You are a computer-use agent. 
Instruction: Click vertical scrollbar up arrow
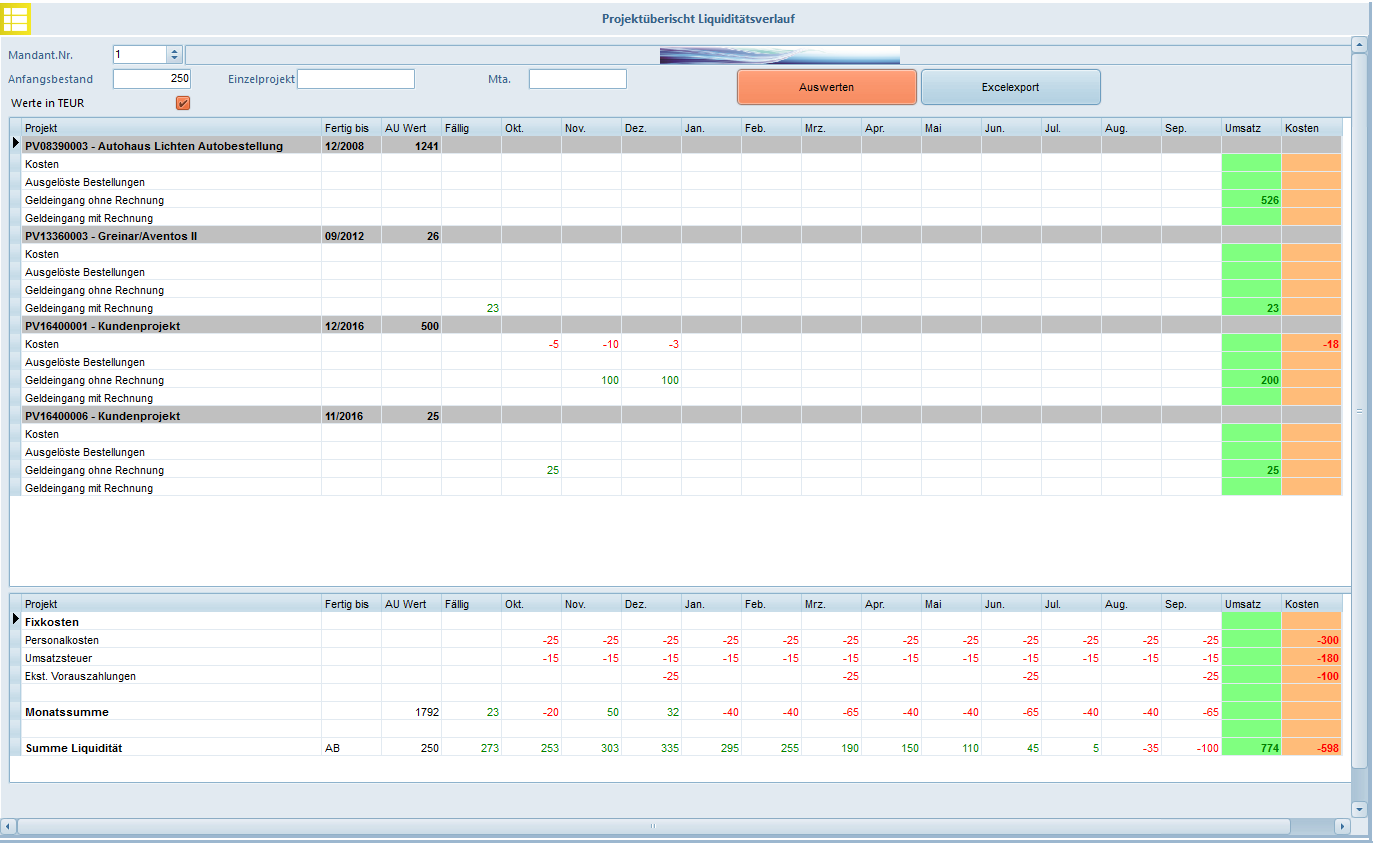pos(1359,44)
